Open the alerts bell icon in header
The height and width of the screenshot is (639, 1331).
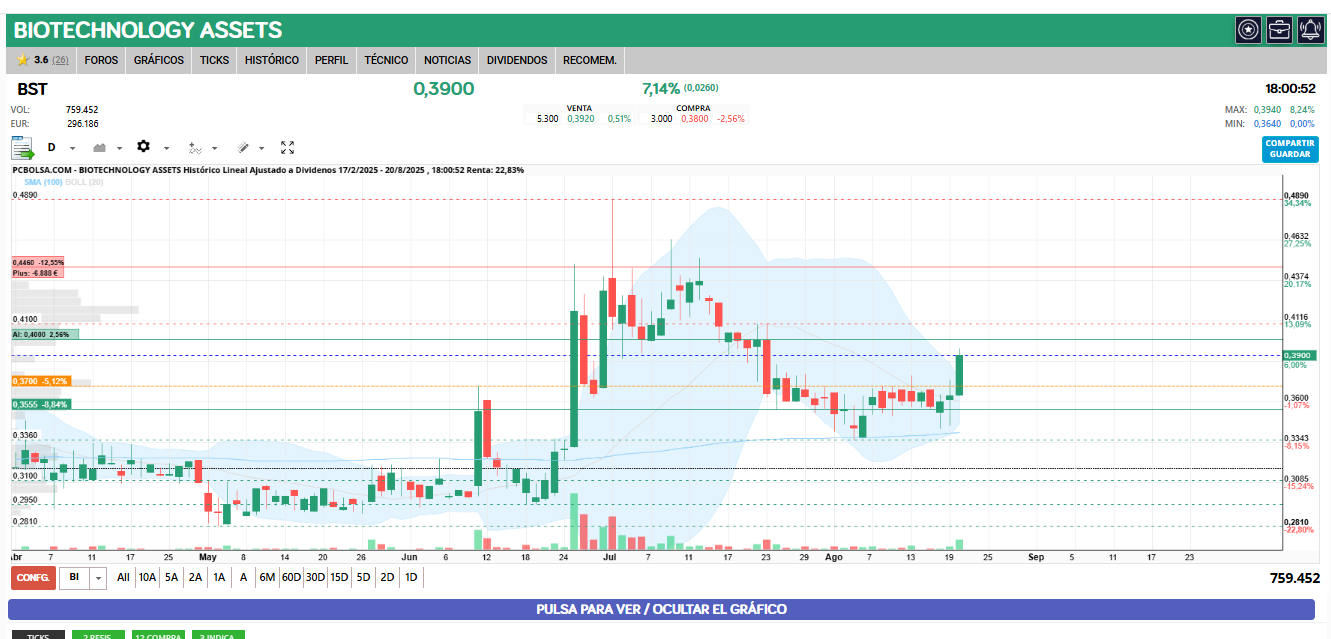(x=1310, y=30)
